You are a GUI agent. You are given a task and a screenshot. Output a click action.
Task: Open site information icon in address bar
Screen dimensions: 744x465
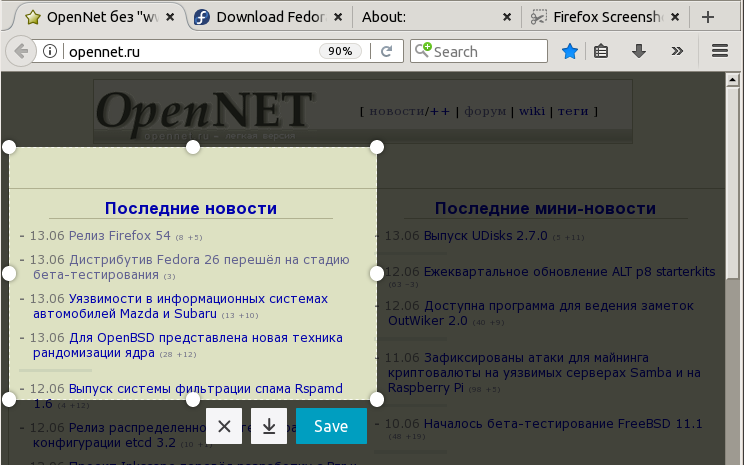pos(50,51)
